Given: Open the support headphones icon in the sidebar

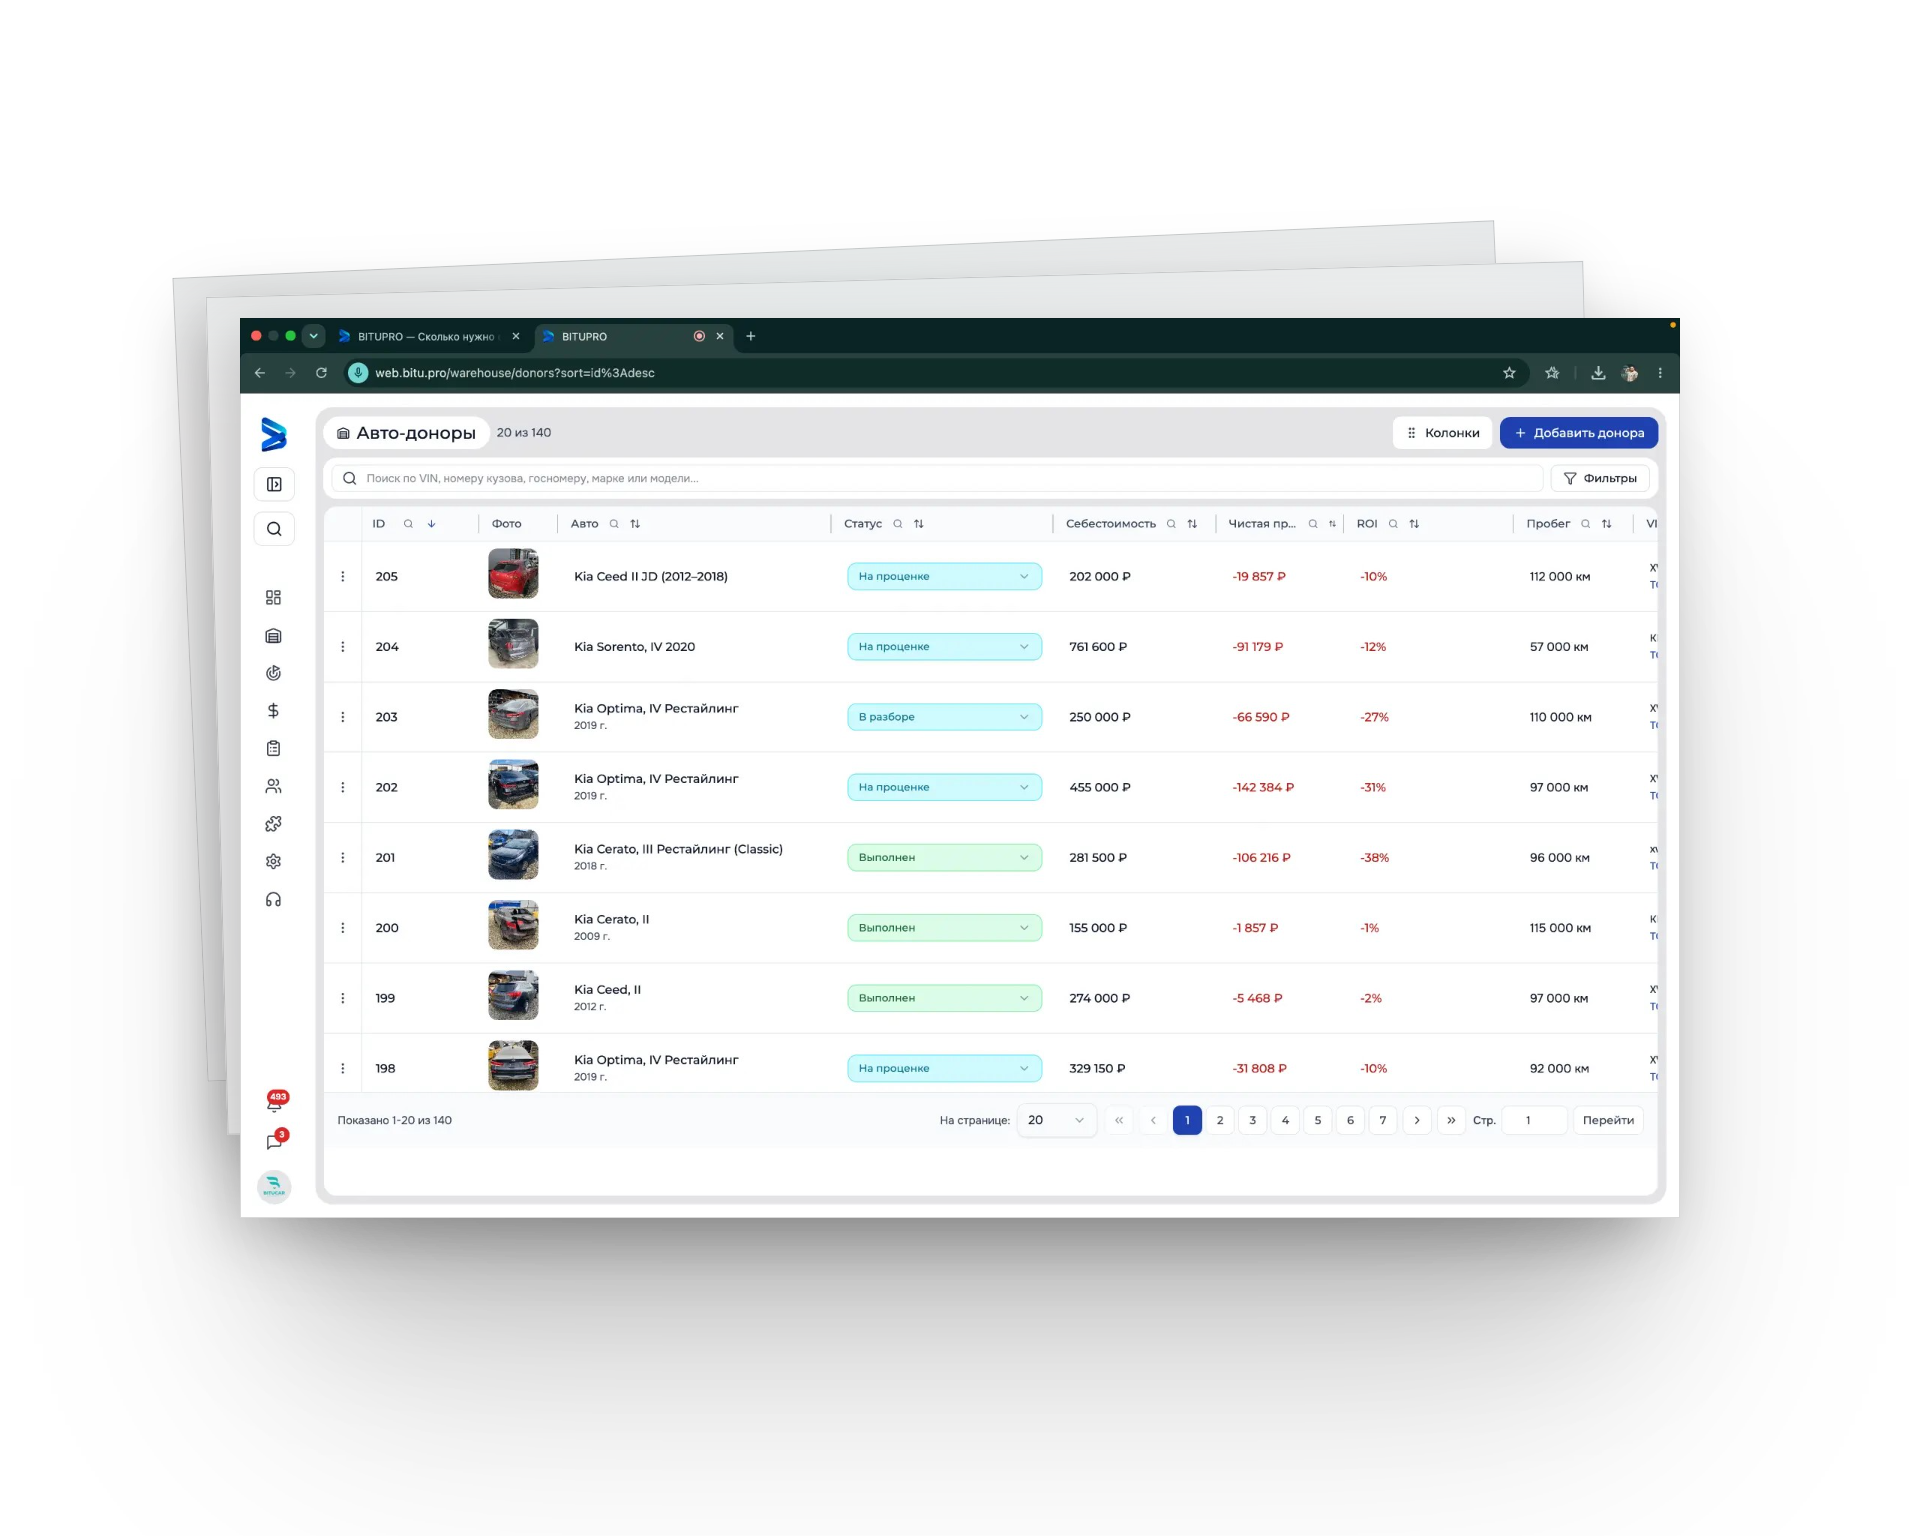Looking at the screenshot, I should pyautogui.click(x=273, y=900).
